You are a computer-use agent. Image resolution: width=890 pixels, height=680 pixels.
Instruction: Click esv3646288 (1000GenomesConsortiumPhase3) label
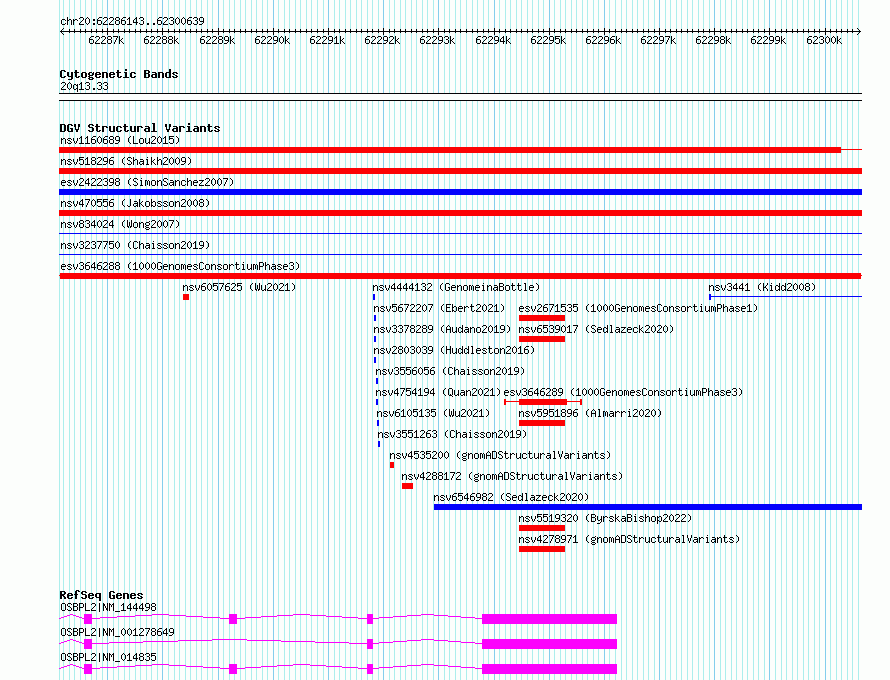tap(180, 266)
